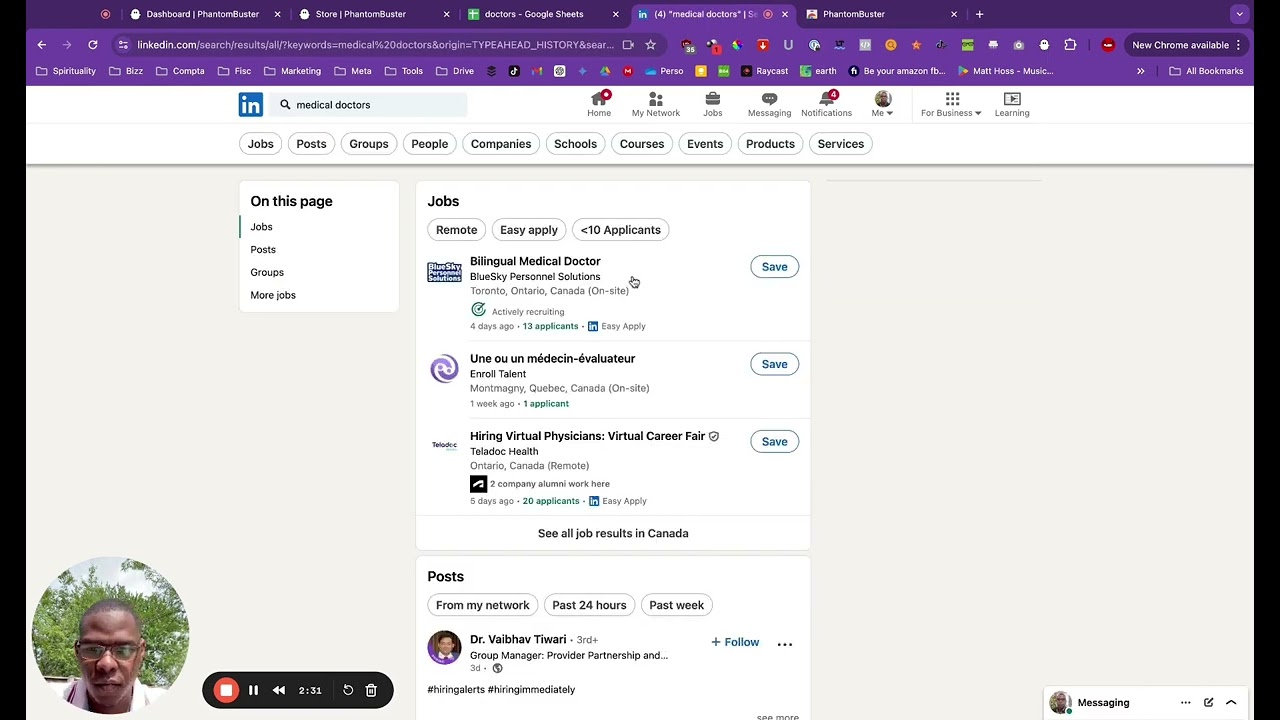Open the Marketing bookmarks folder
This screenshot has width=1280, height=720.
tap(292, 71)
